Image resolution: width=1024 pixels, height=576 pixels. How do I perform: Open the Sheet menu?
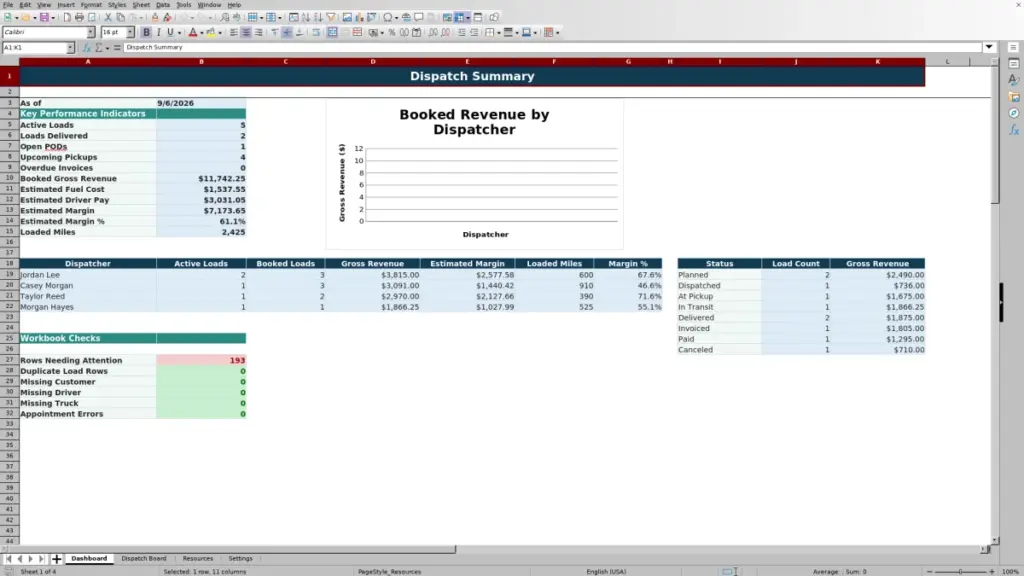coord(141,5)
